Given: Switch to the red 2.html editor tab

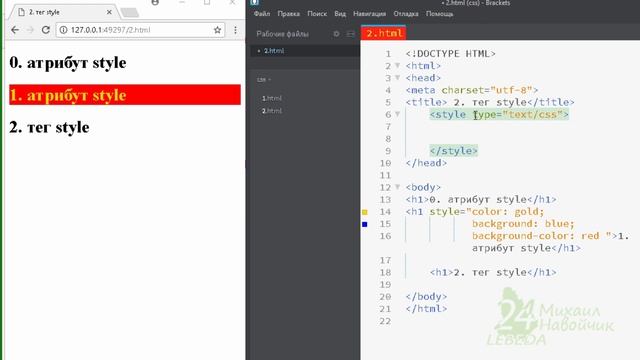Looking at the screenshot, I should point(384,33).
